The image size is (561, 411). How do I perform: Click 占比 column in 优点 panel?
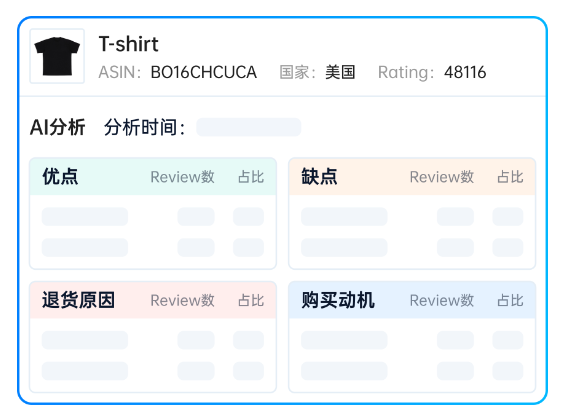coord(251,177)
